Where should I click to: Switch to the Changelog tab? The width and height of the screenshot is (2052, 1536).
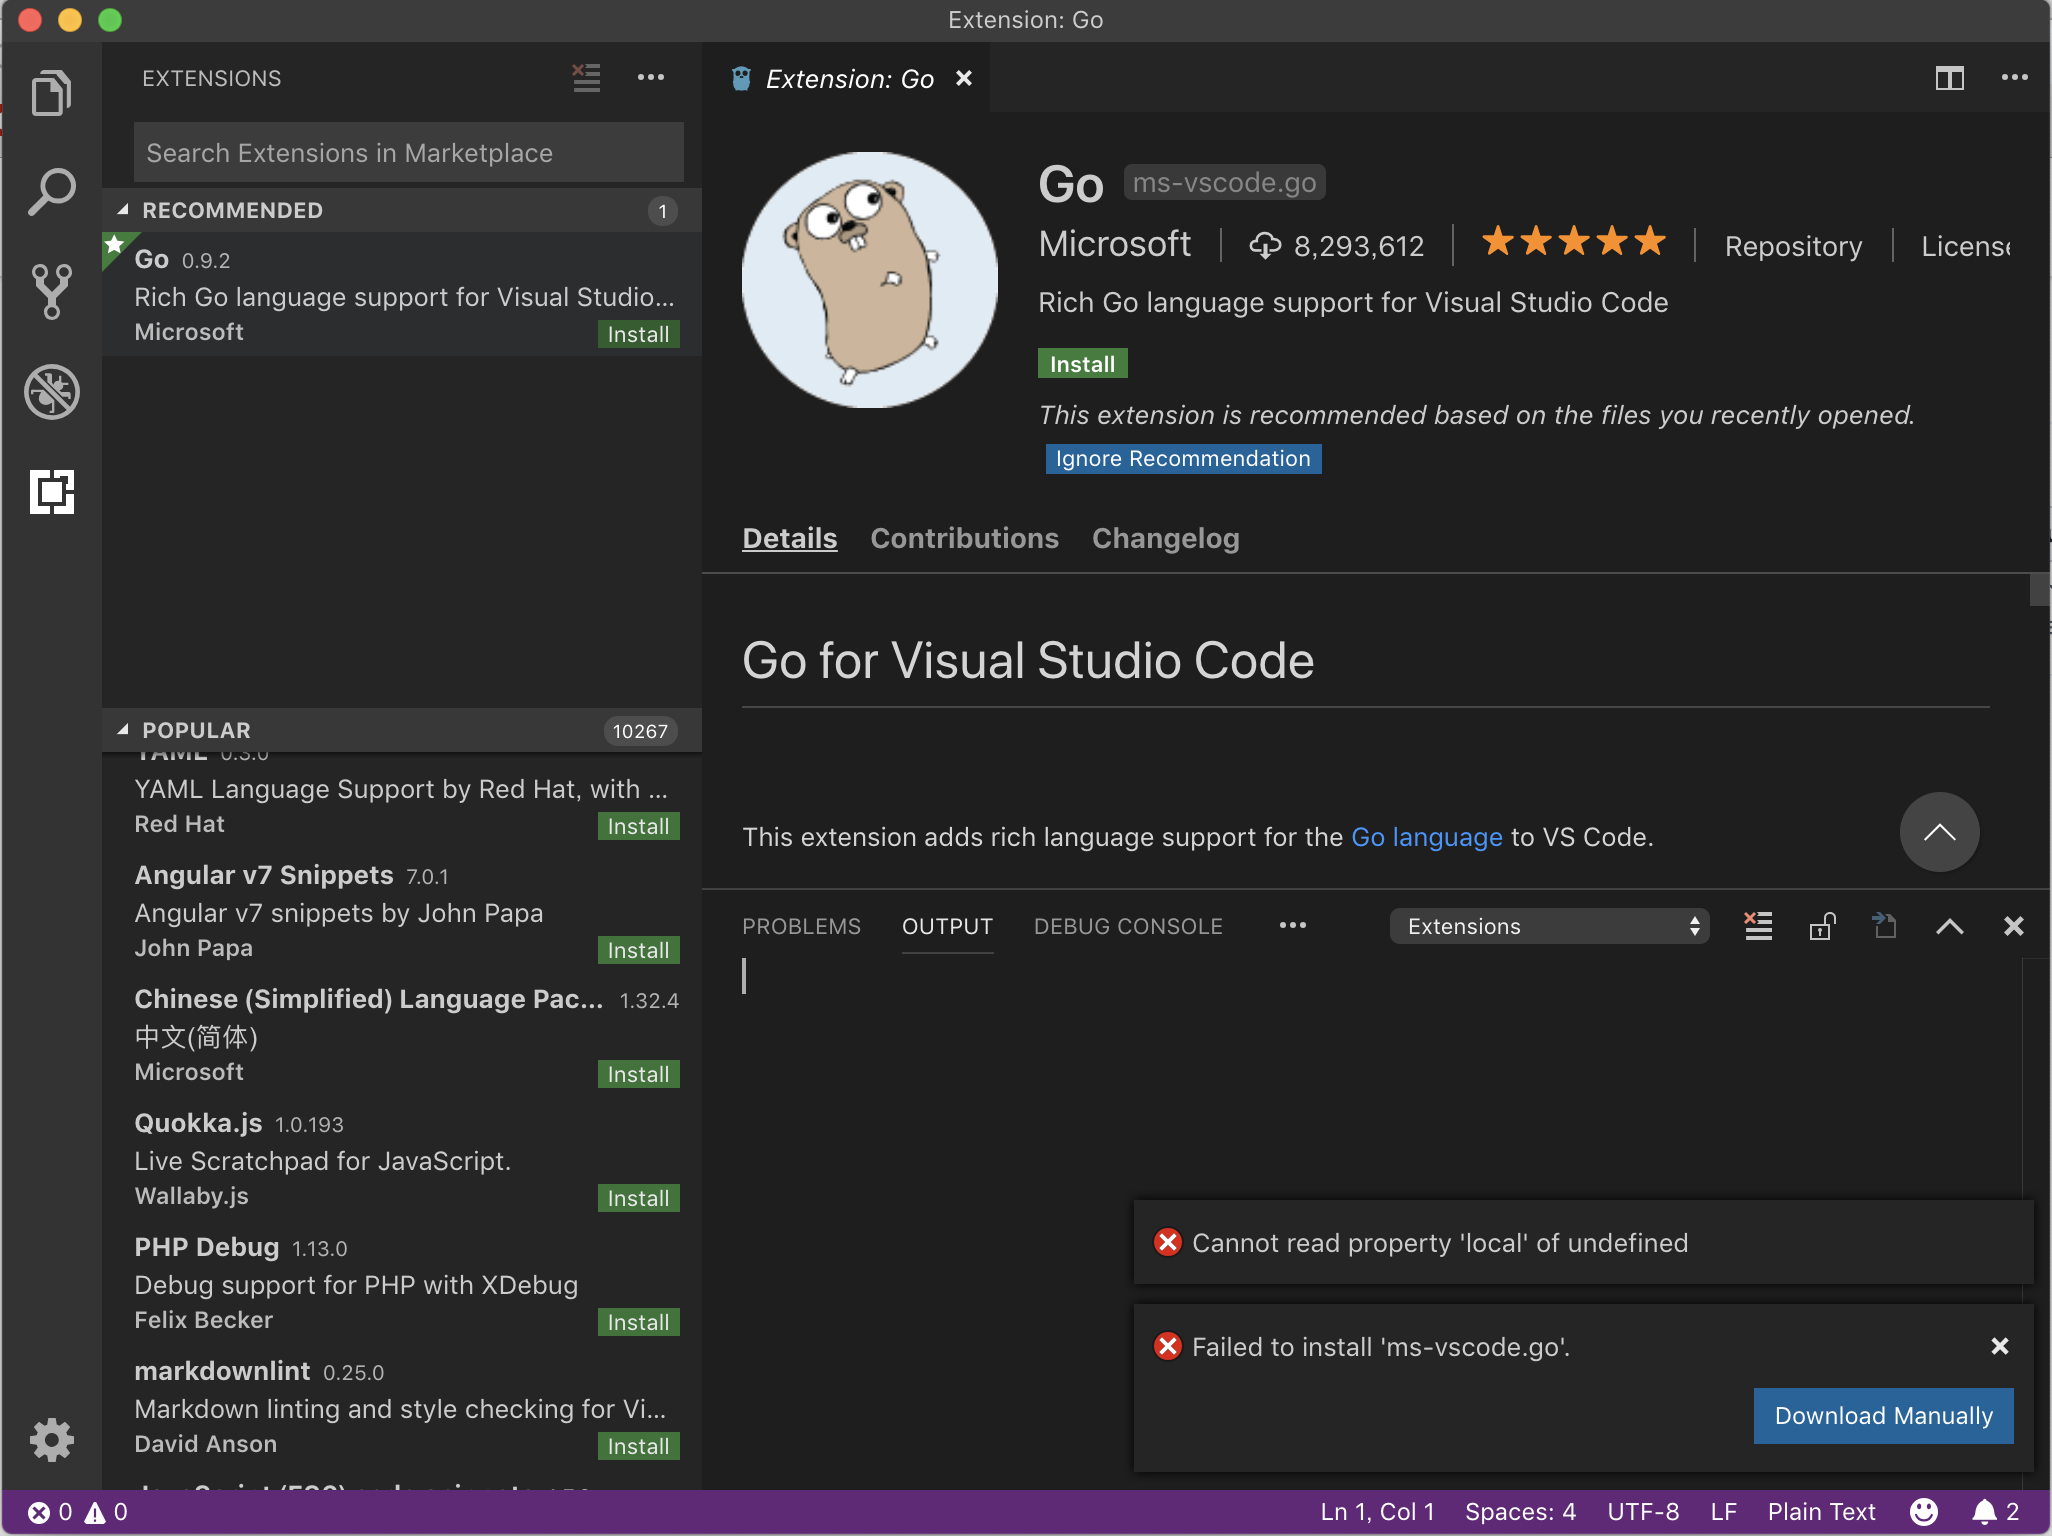[1165, 538]
